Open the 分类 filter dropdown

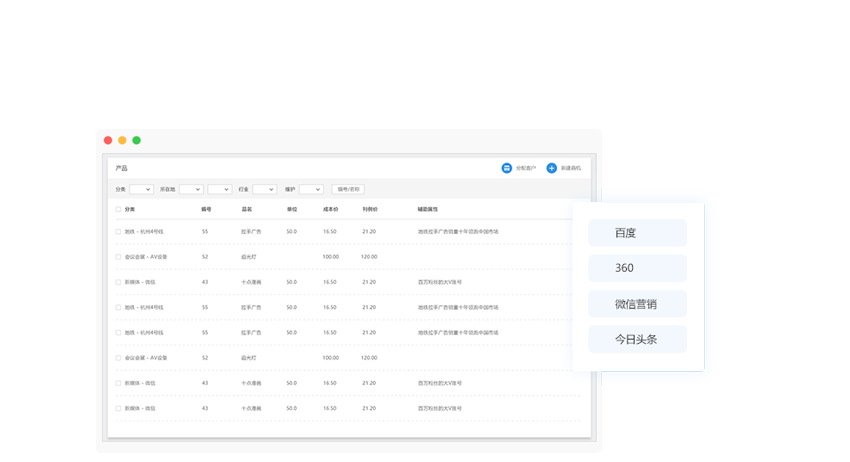[x=141, y=189]
